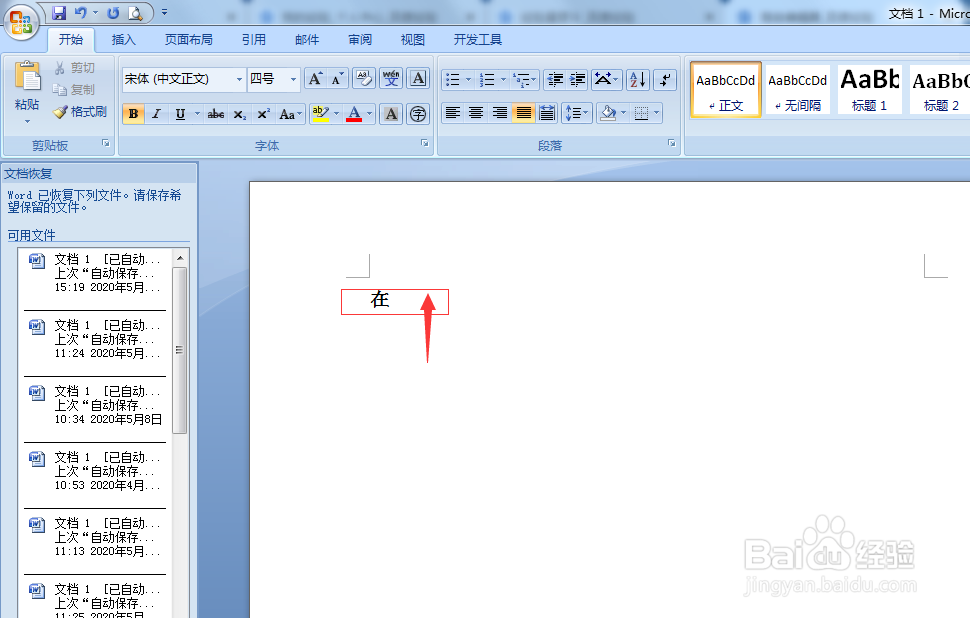Switch to 视图 tab

[413, 40]
